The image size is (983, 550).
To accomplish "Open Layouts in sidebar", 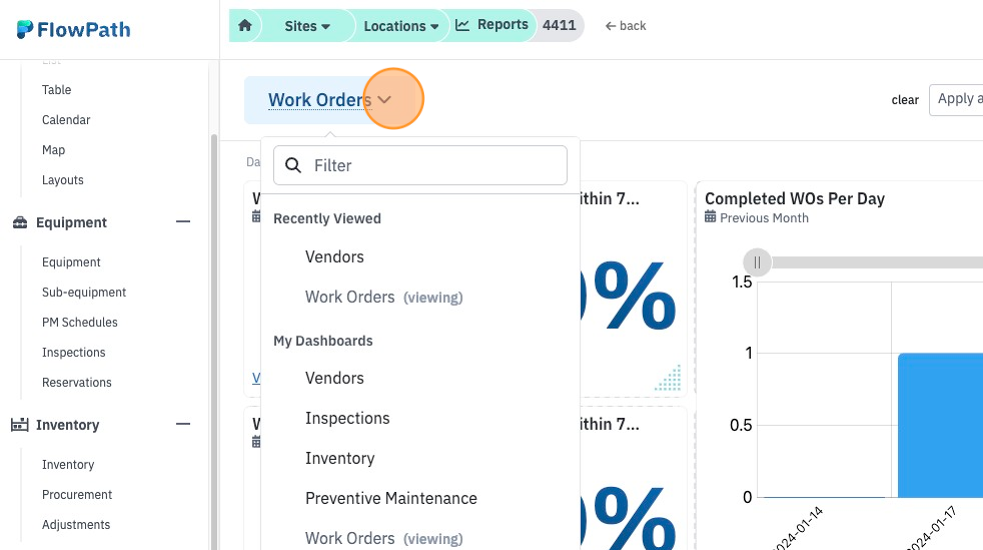I will click(63, 180).
